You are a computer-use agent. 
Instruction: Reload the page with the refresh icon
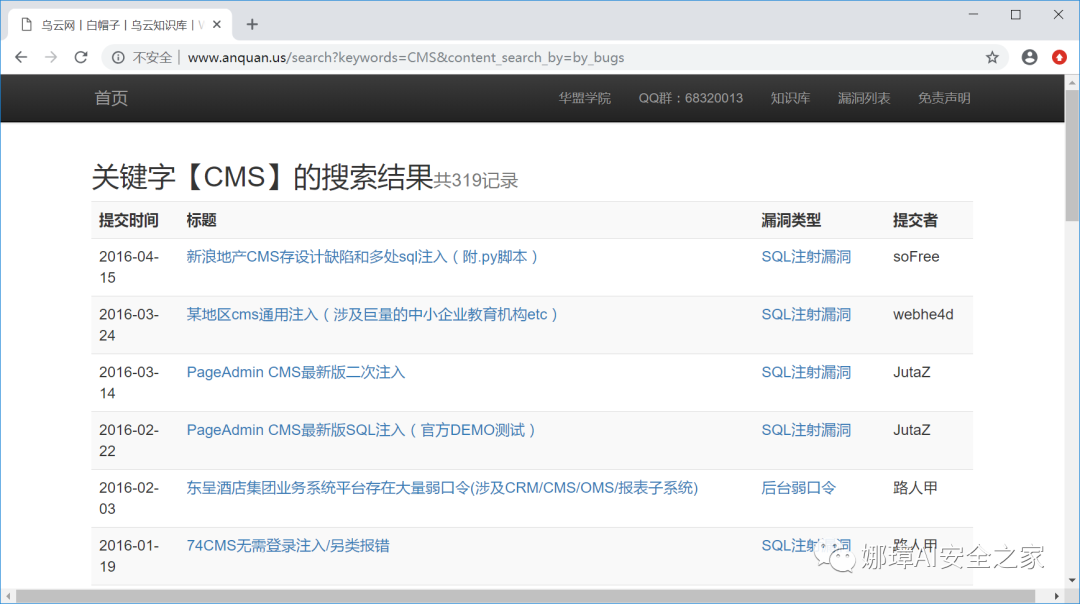(x=81, y=57)
